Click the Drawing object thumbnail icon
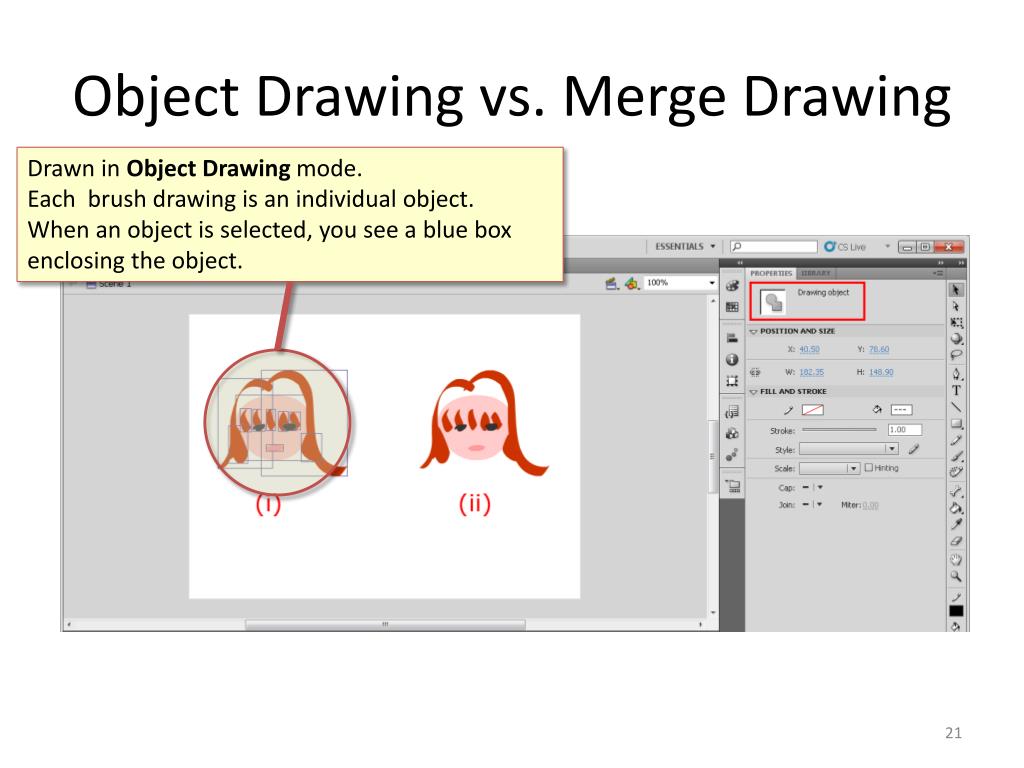 (x=773, y=302)
